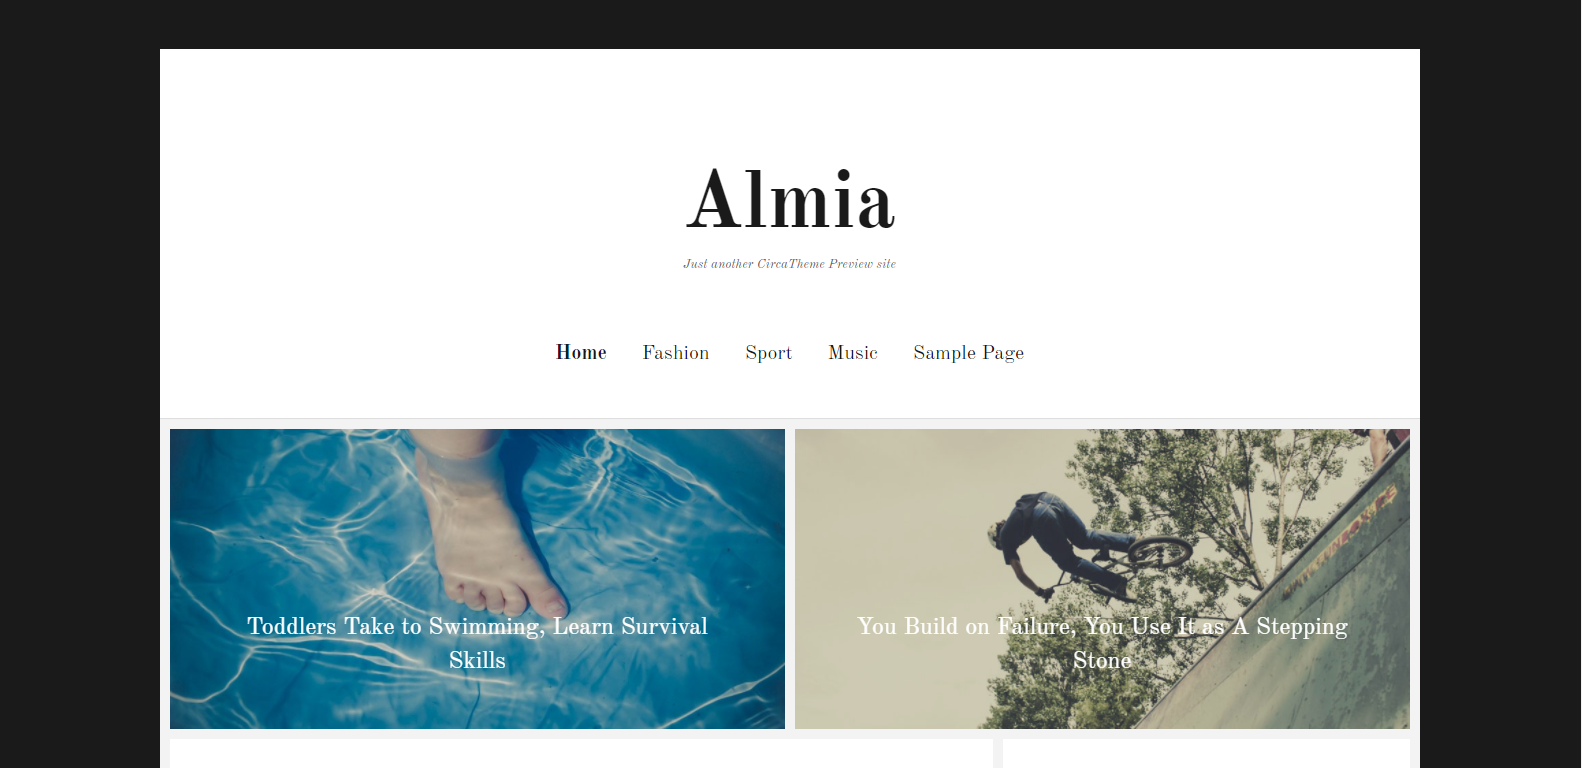Open the Music menu item

[x=853, y=352]
